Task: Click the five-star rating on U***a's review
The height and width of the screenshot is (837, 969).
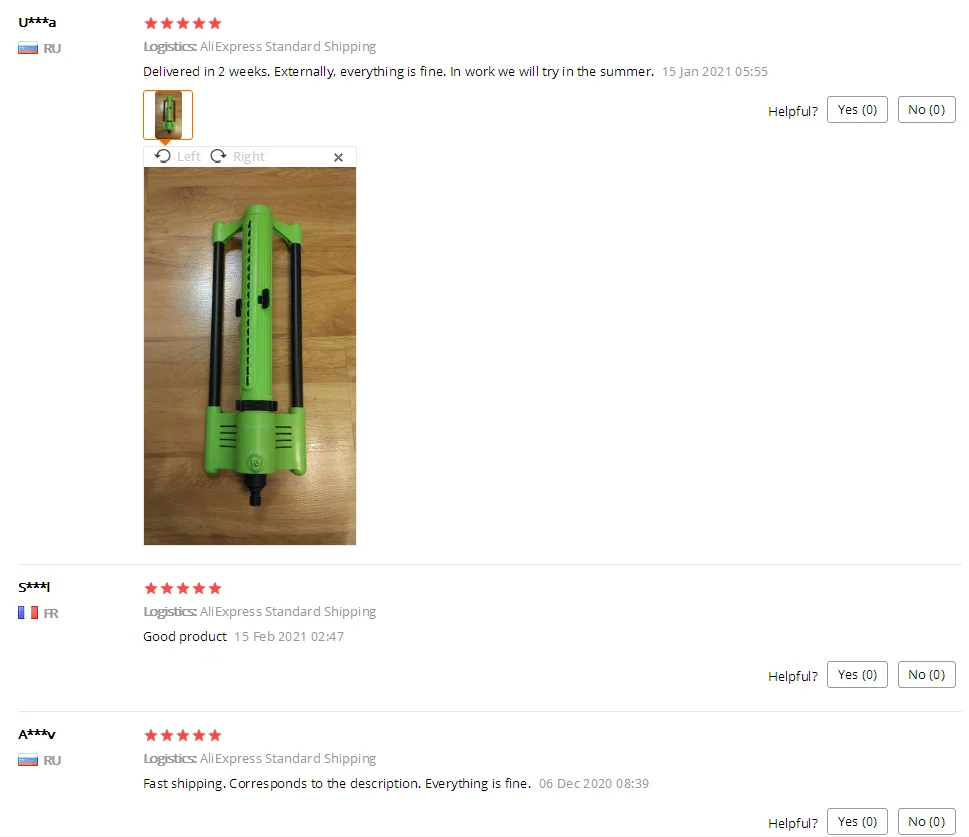Action: click(182, 23)
